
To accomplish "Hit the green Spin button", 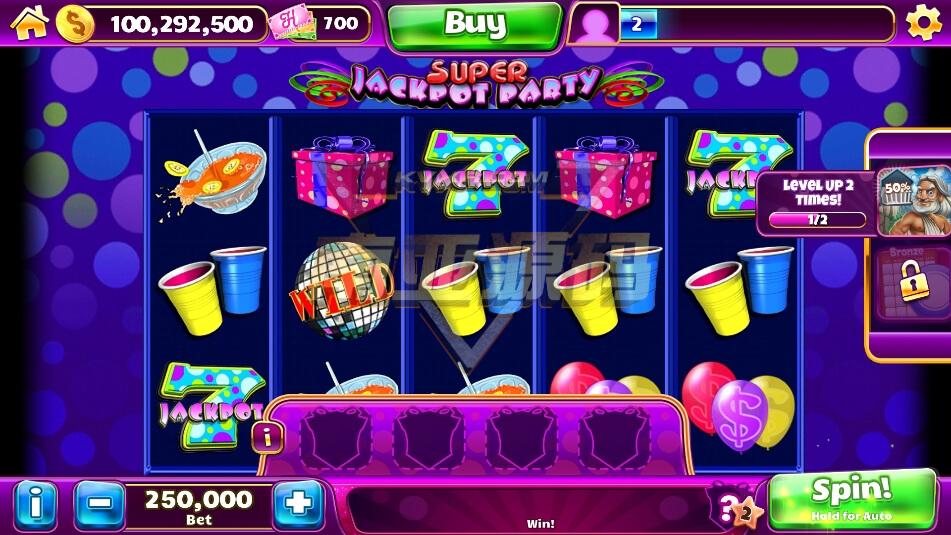I will [x=852, y=500].
